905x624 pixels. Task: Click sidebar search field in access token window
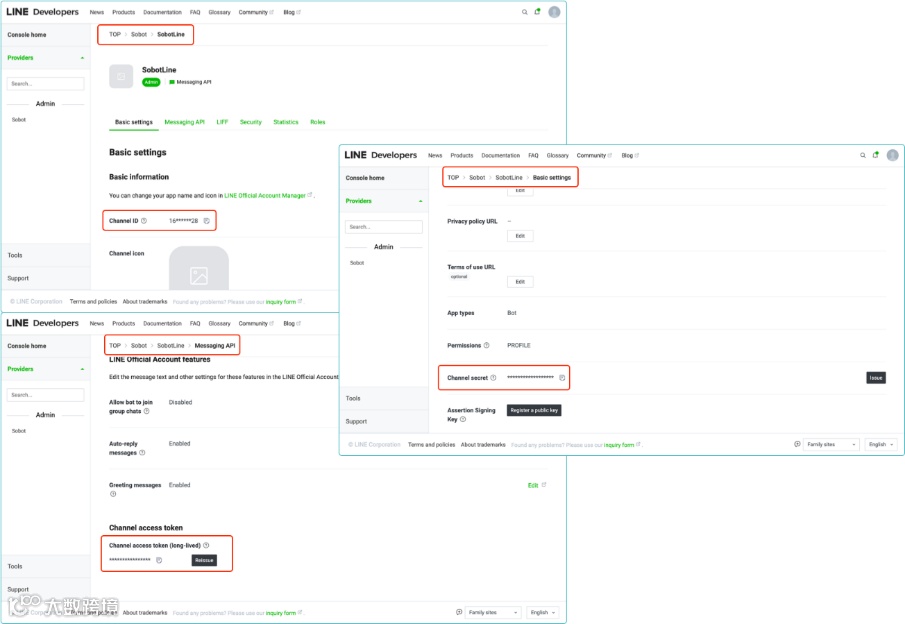click(x=46, y=395)
